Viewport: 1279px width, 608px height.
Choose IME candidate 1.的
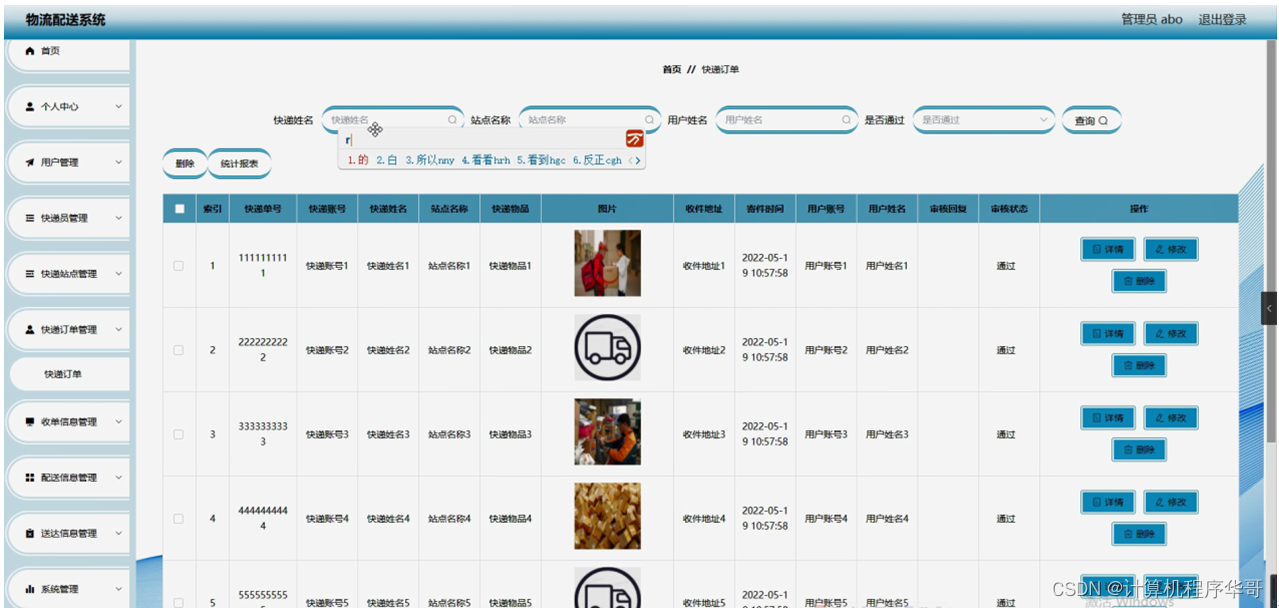click(358, 160)
